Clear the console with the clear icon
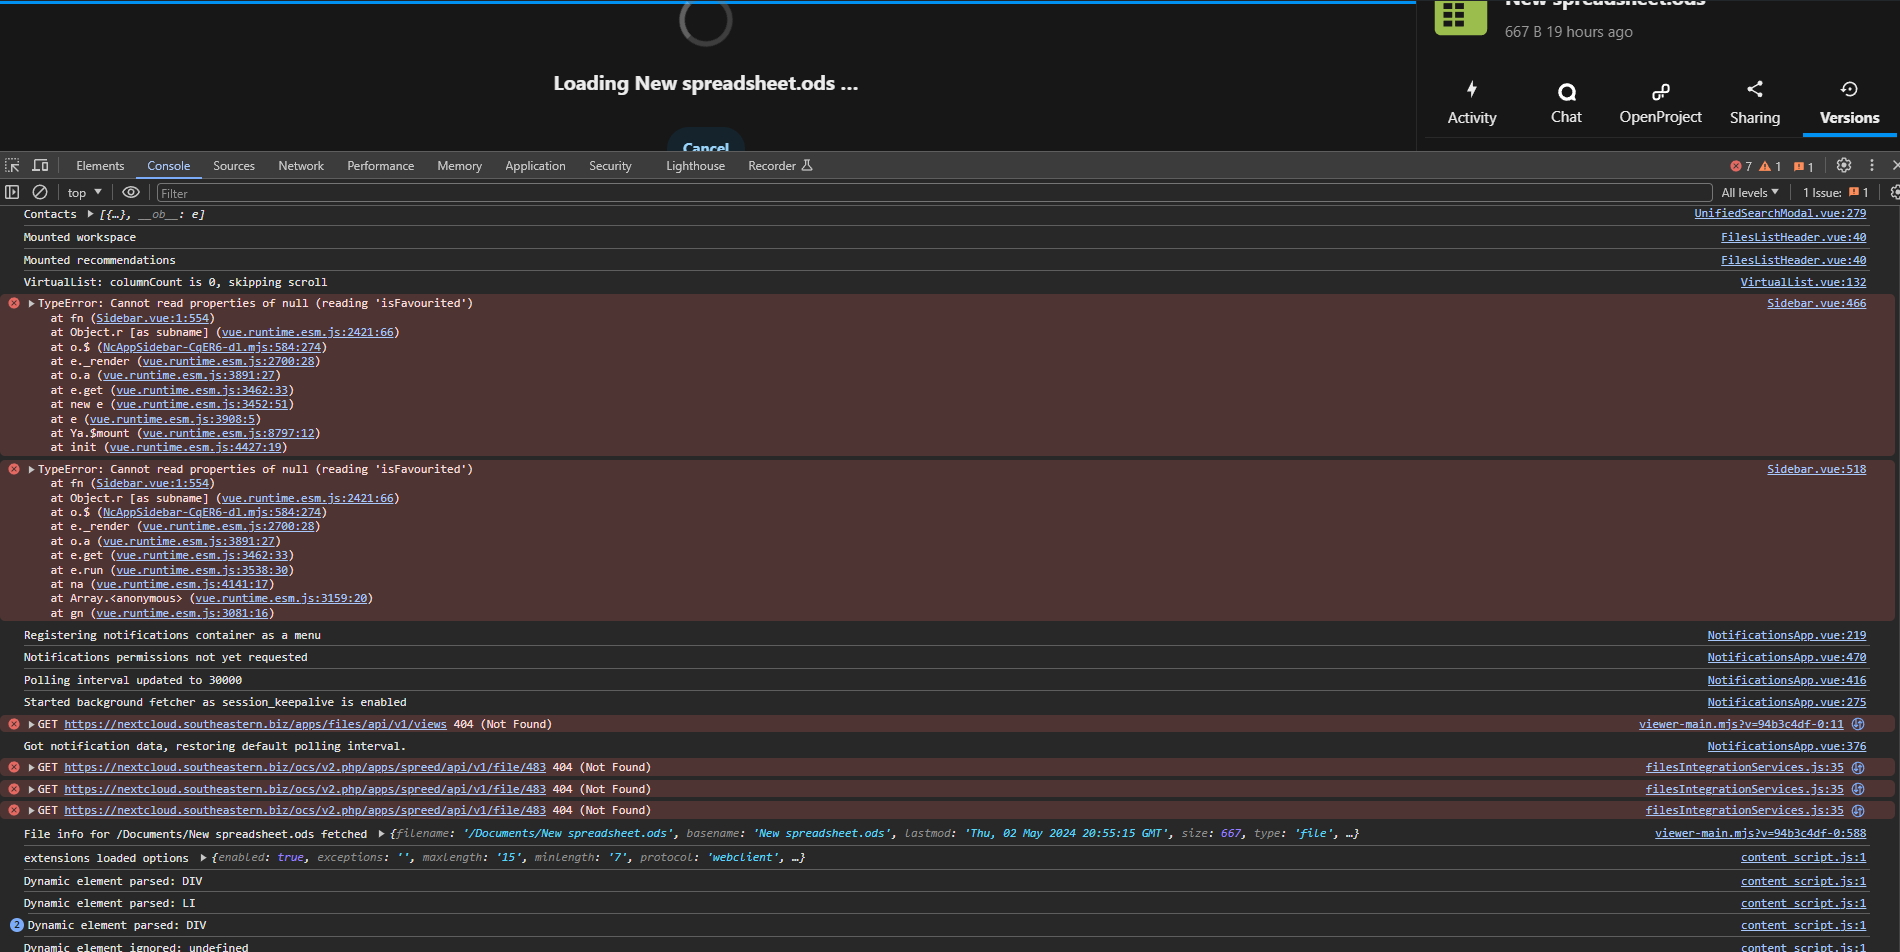 [x=40, y=192]
